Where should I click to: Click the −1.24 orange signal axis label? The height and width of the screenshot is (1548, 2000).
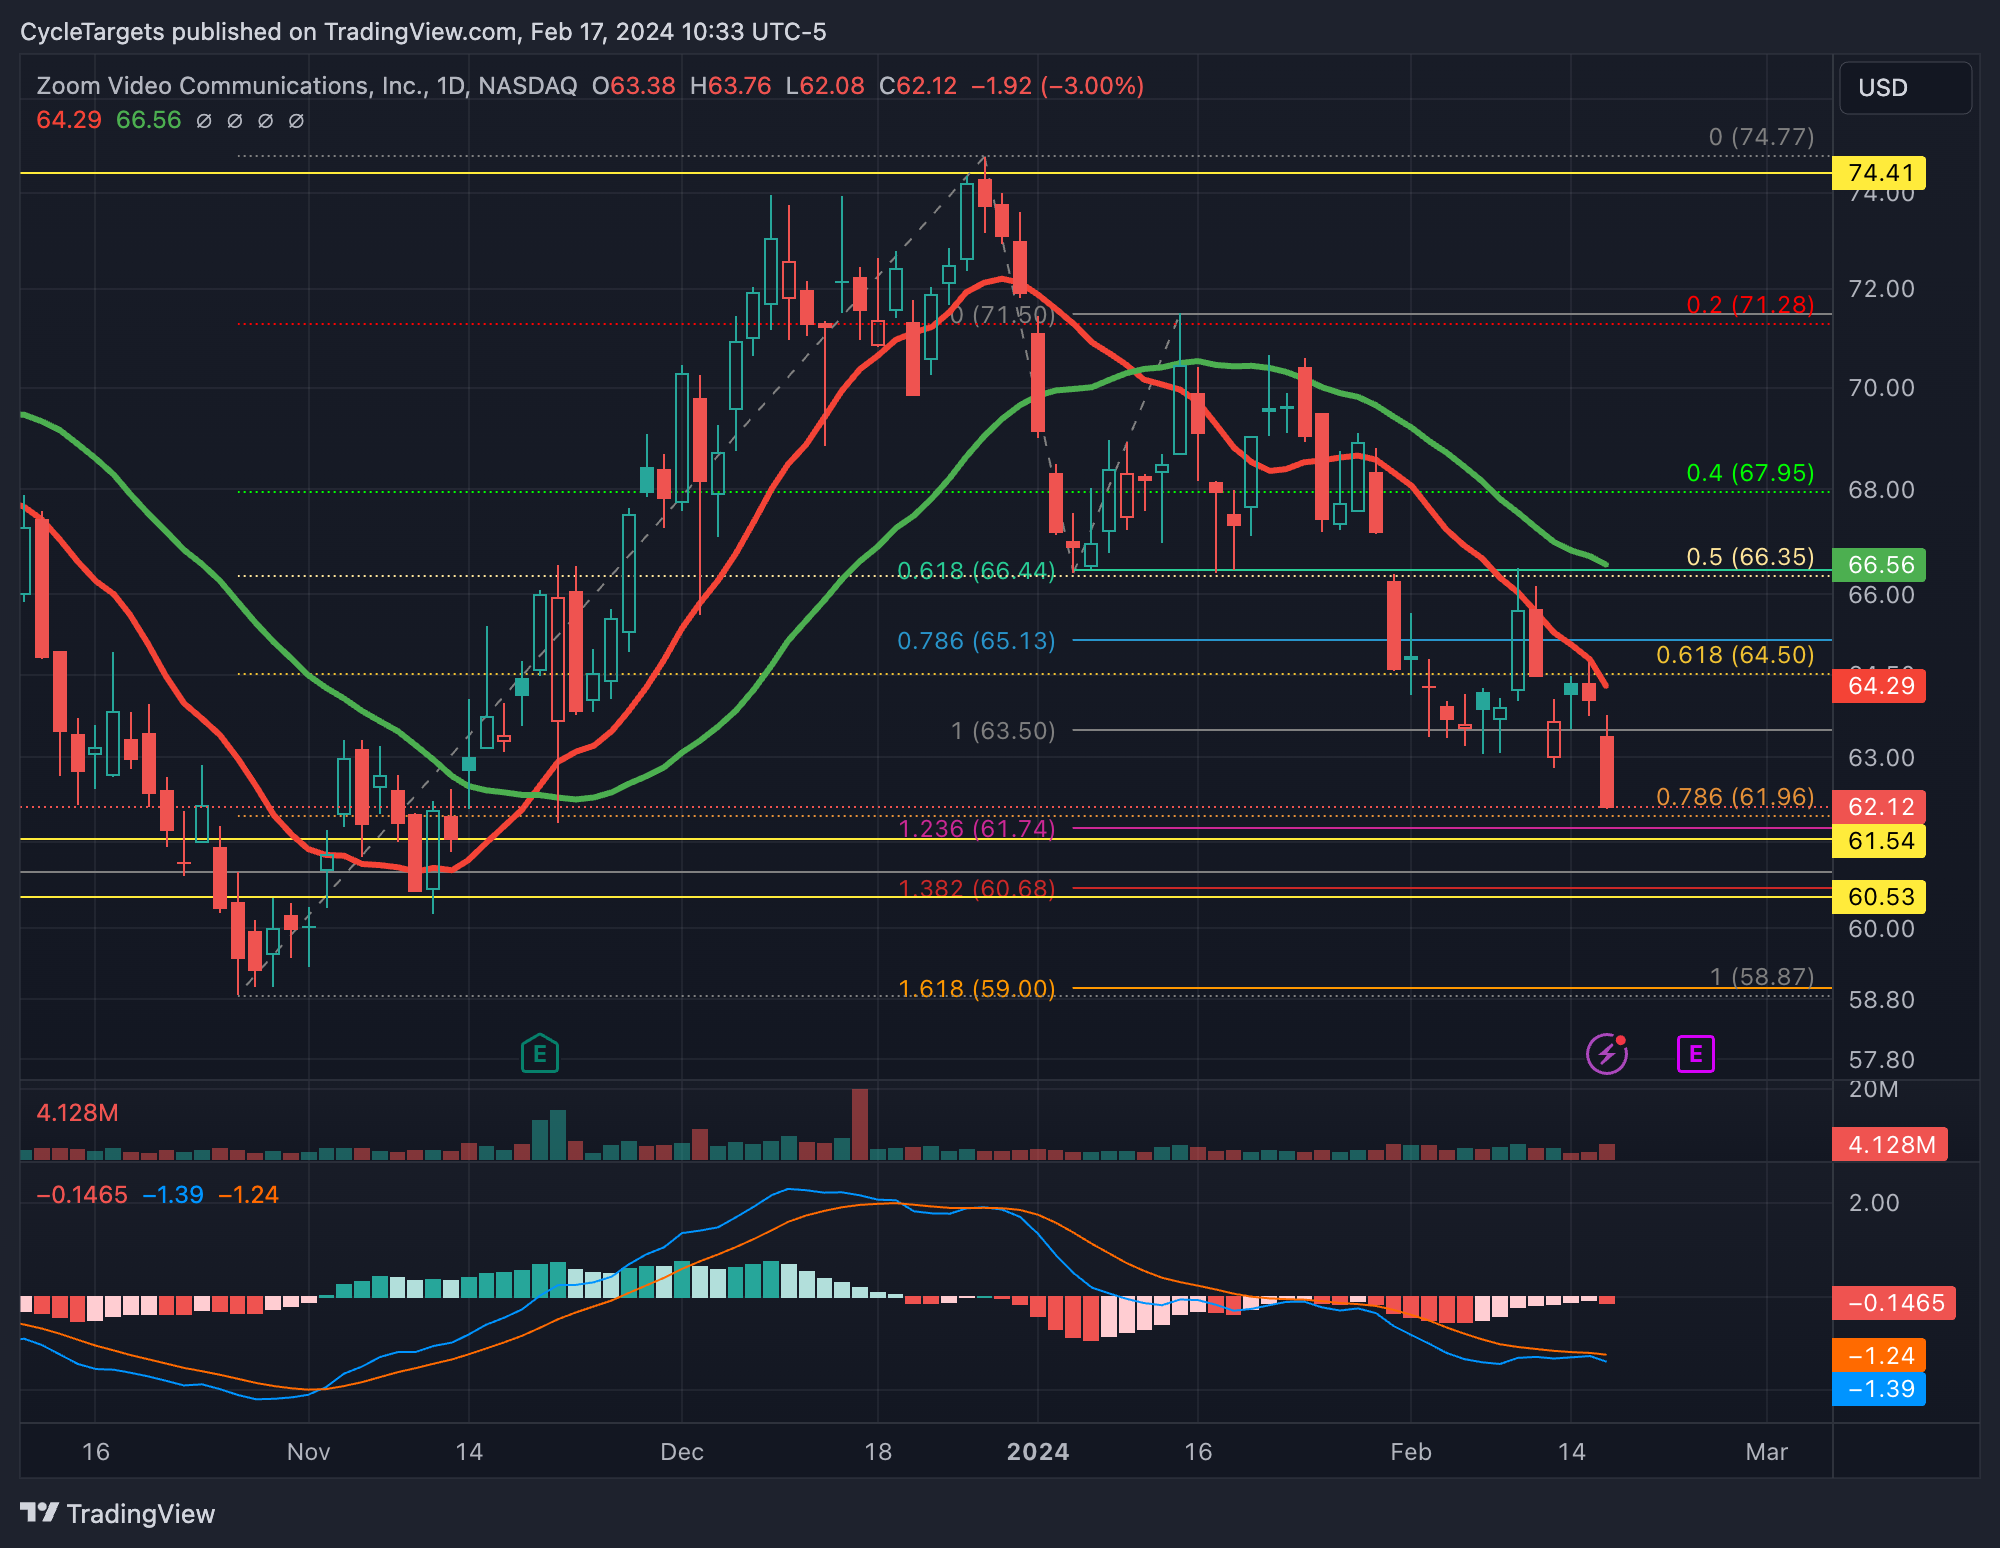[1879, 1356]
